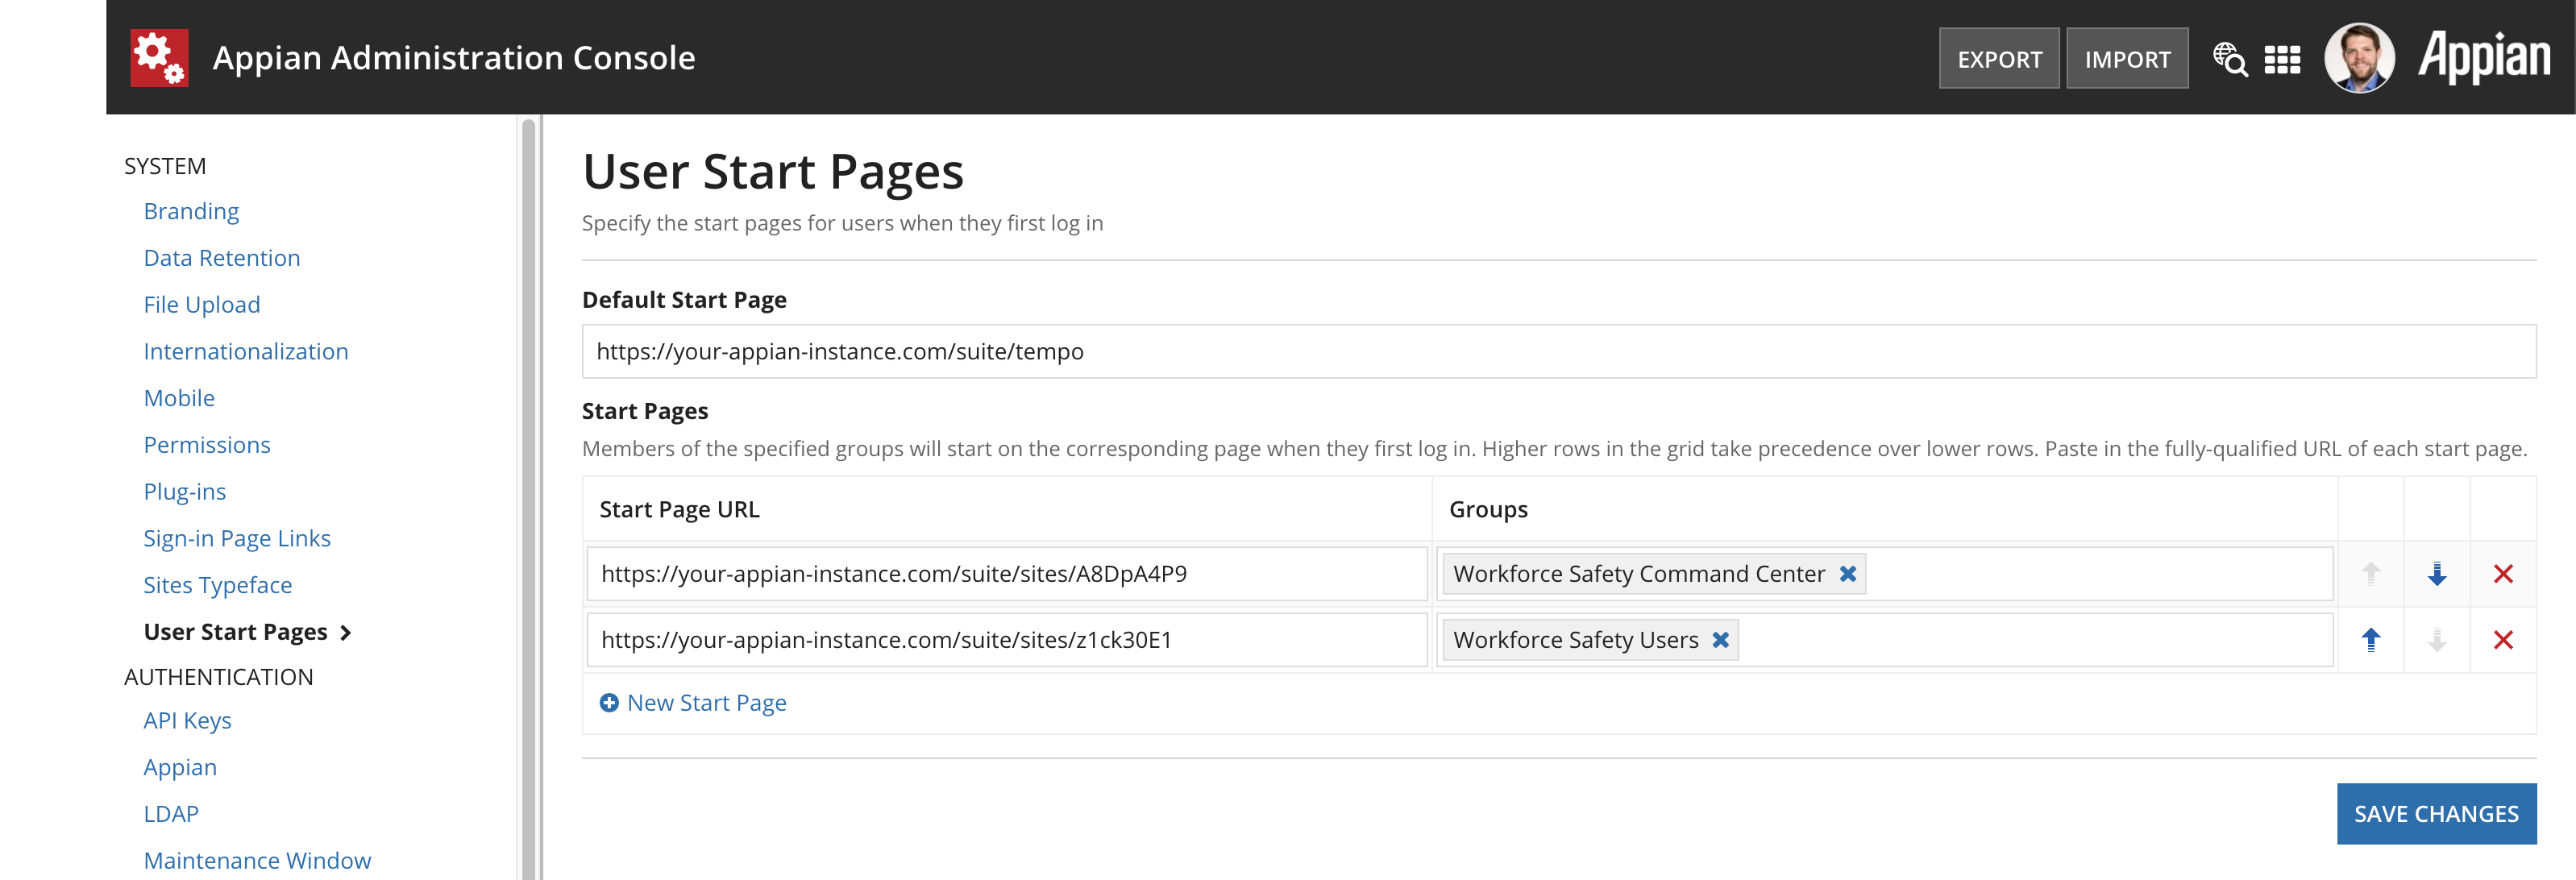Remove Workforce Safety Users group tag

pyautogui.click(x=1725, y=641)
